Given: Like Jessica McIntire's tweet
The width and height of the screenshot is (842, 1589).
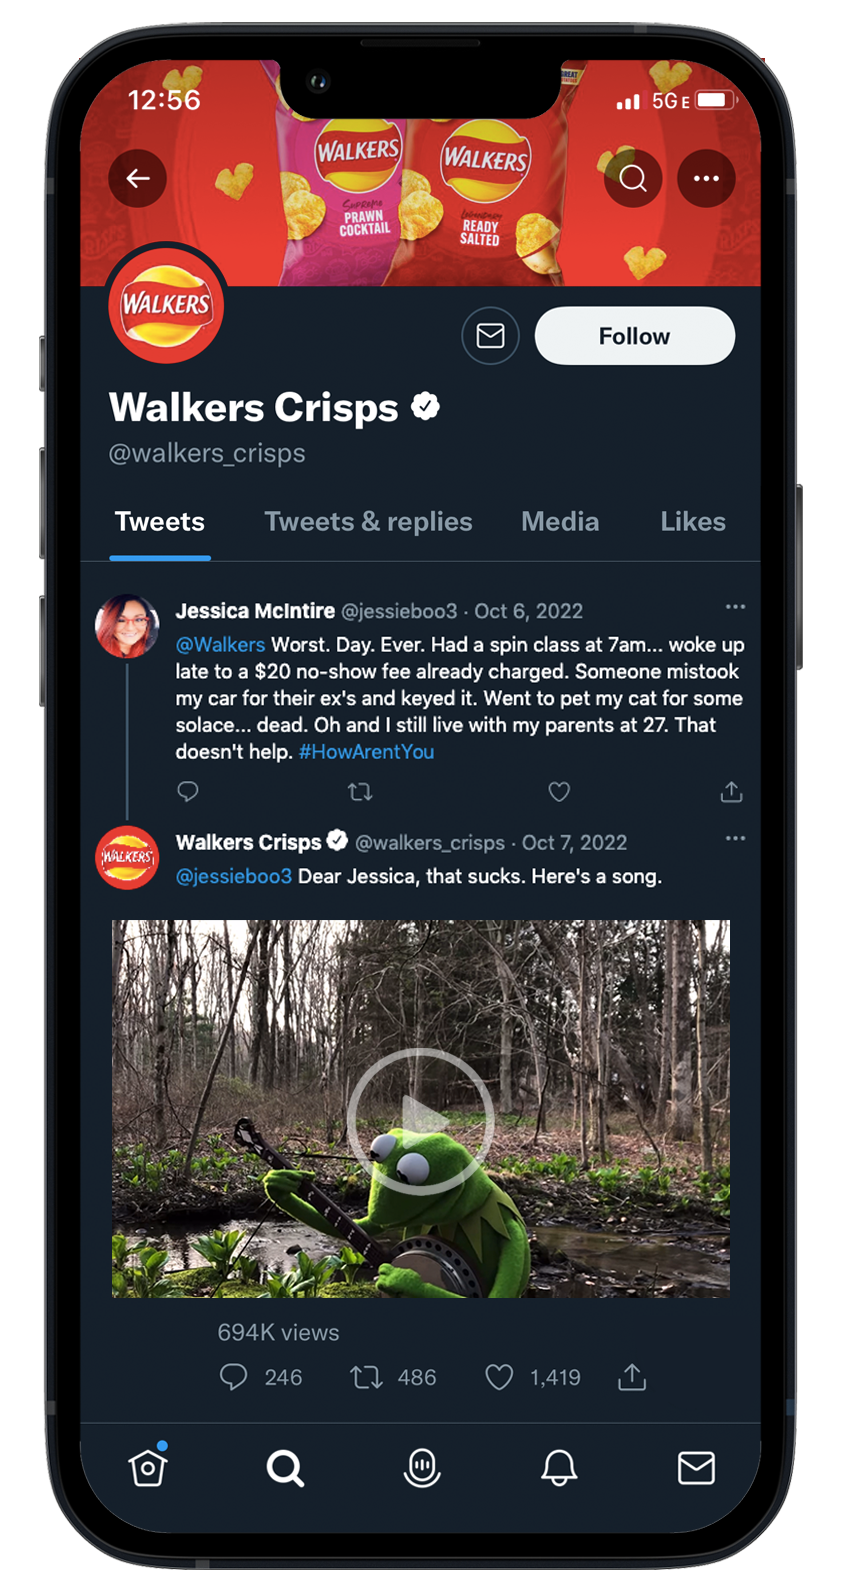Looking at the screenshot, I should tap(559, 792).
